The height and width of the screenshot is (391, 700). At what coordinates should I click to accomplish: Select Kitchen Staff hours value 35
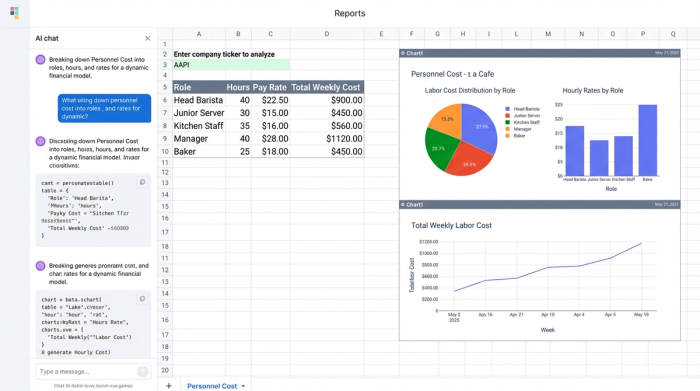click(238, 126)
